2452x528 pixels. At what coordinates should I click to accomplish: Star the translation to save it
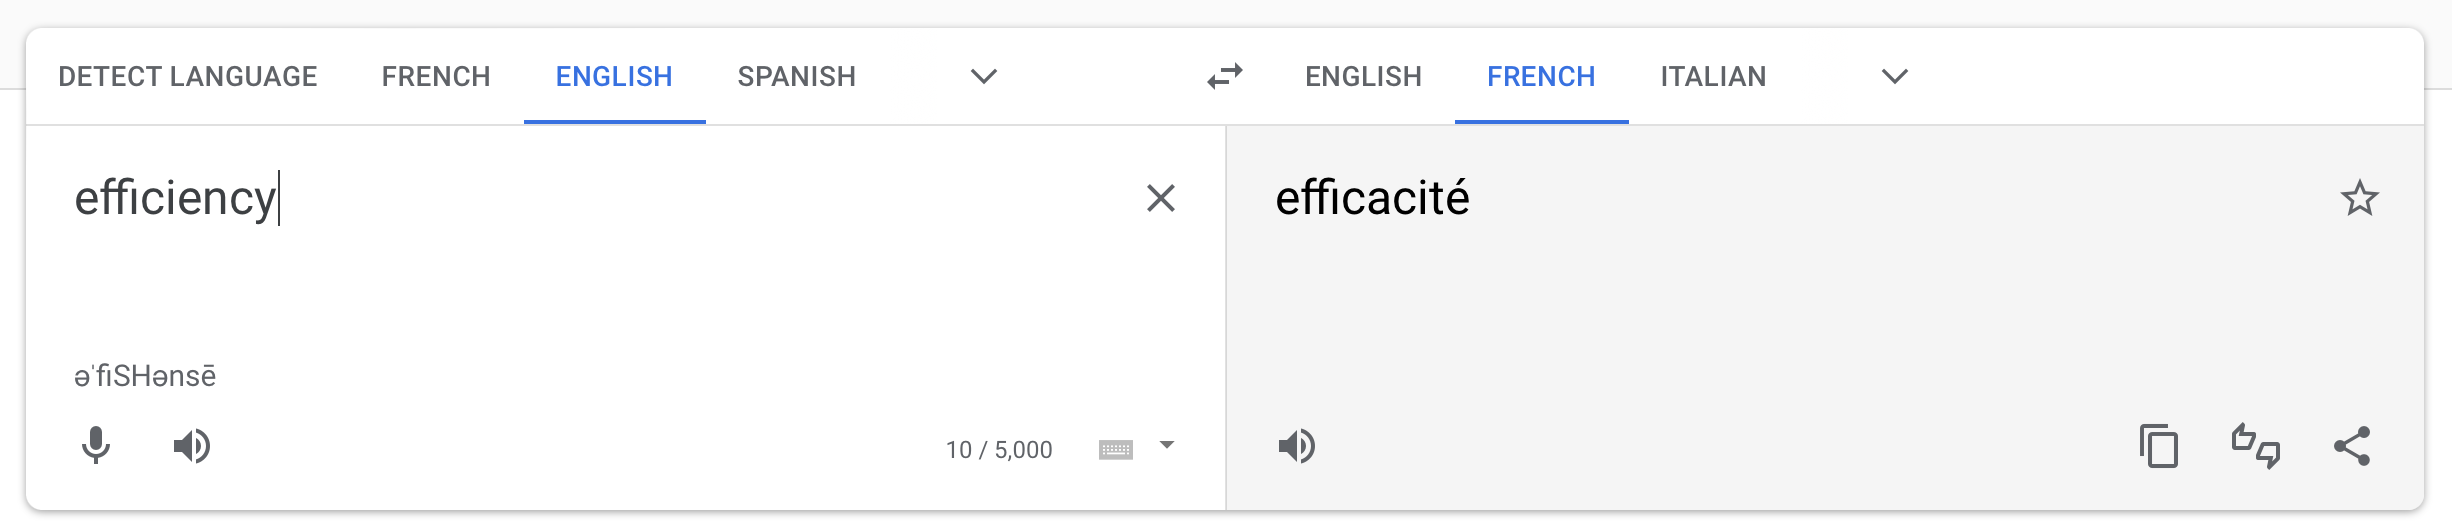(2359, 198)
